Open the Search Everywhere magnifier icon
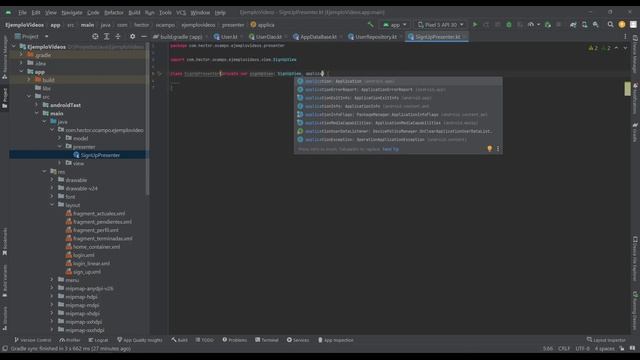 [x=610, y=24]
